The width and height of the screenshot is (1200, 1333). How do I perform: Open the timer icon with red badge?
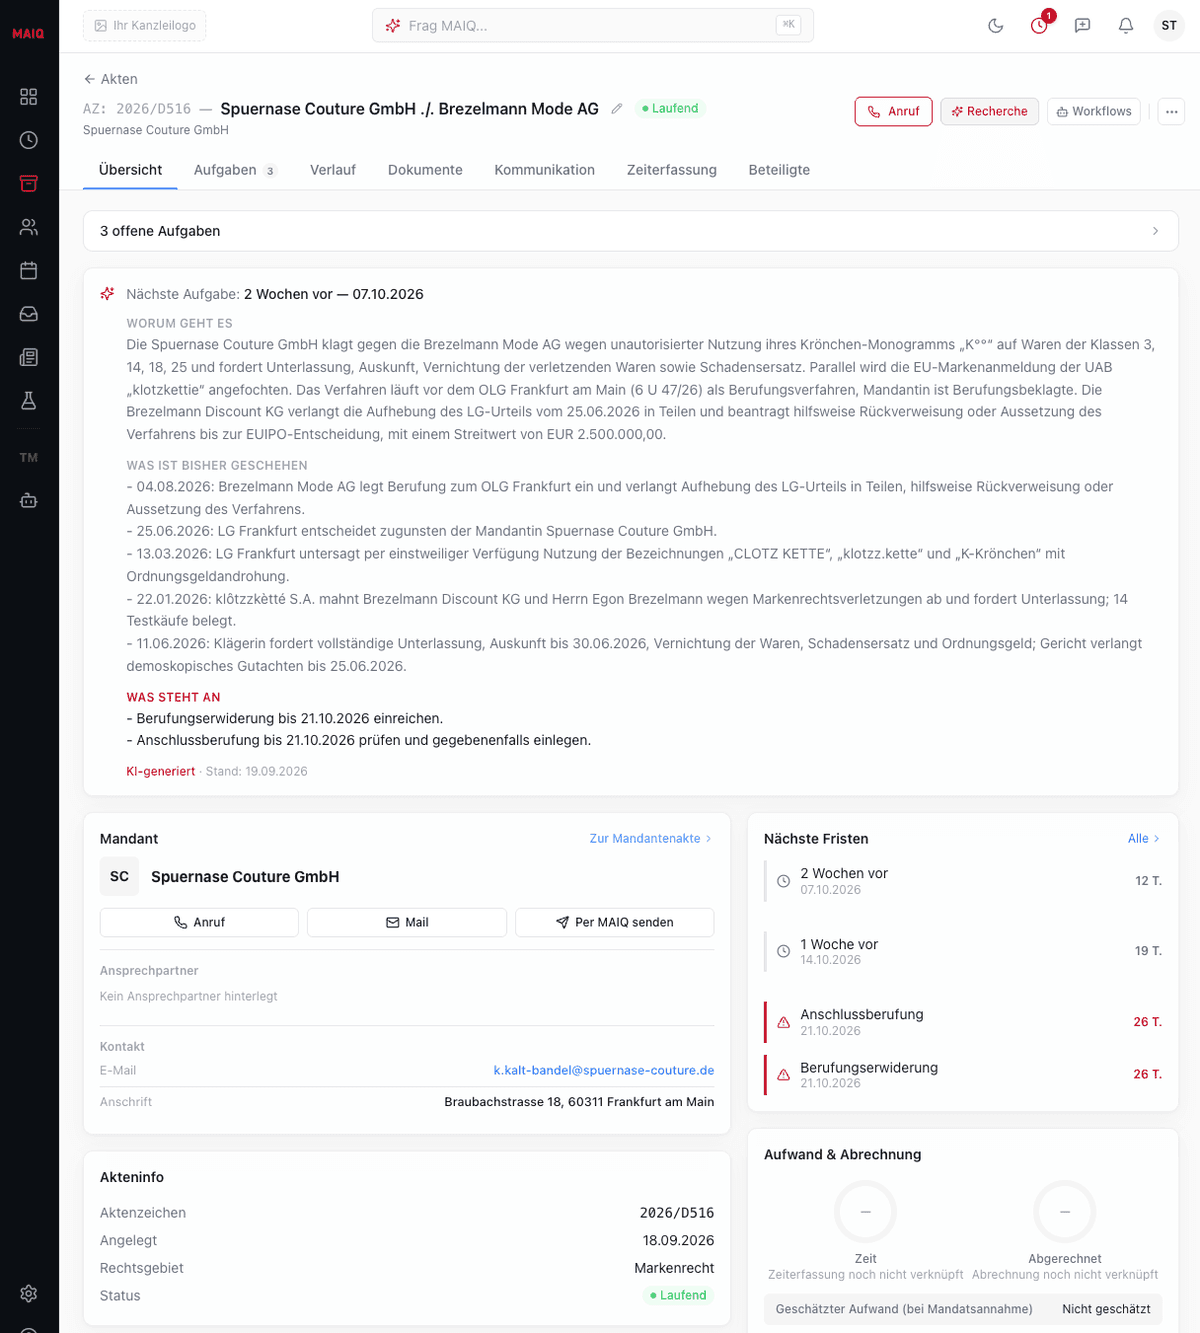point(1040,25)
